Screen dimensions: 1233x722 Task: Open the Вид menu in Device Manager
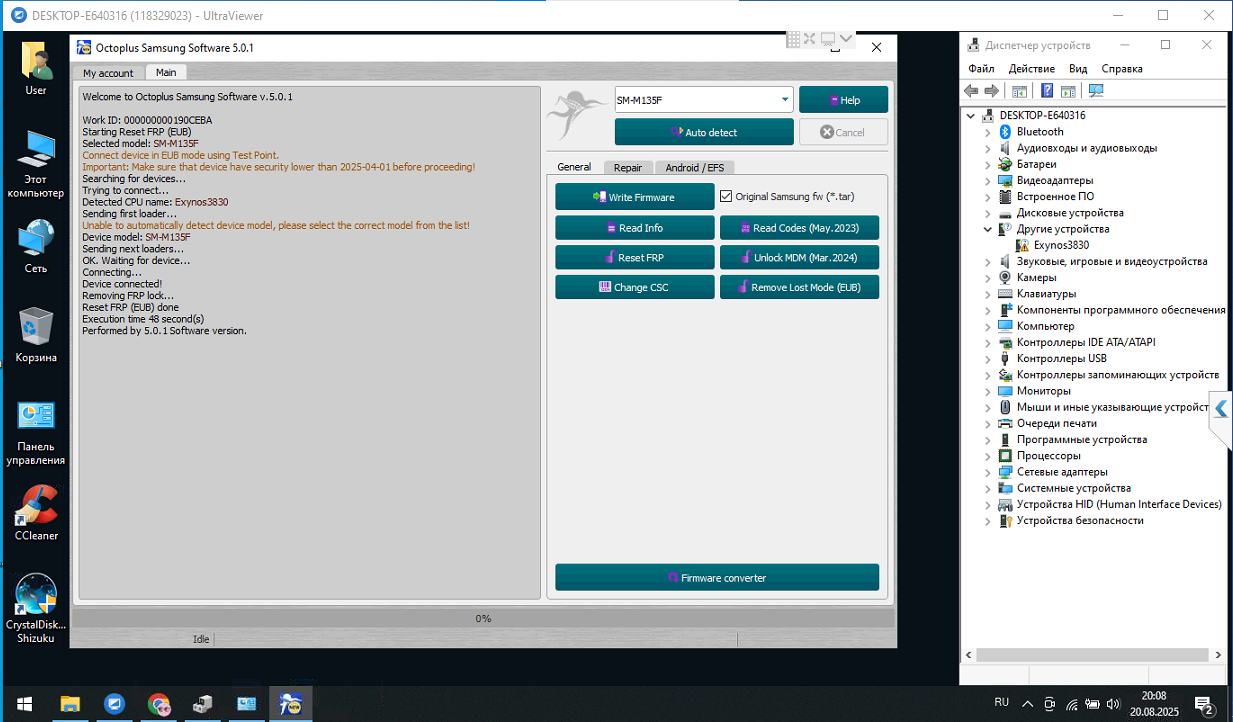click(1078, 69)
